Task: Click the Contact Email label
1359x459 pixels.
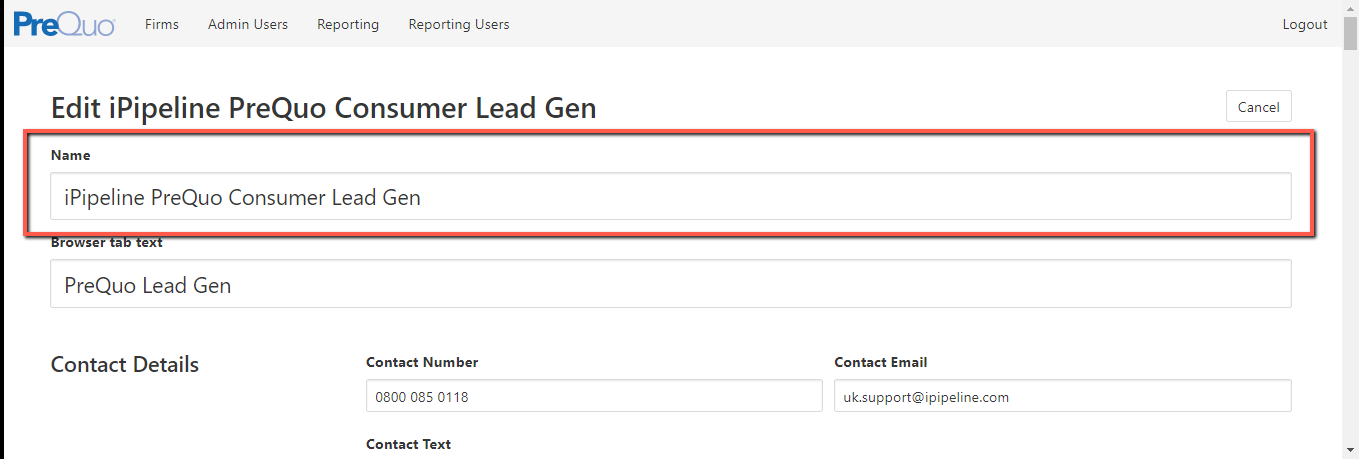Action: [x=881, y=362]
